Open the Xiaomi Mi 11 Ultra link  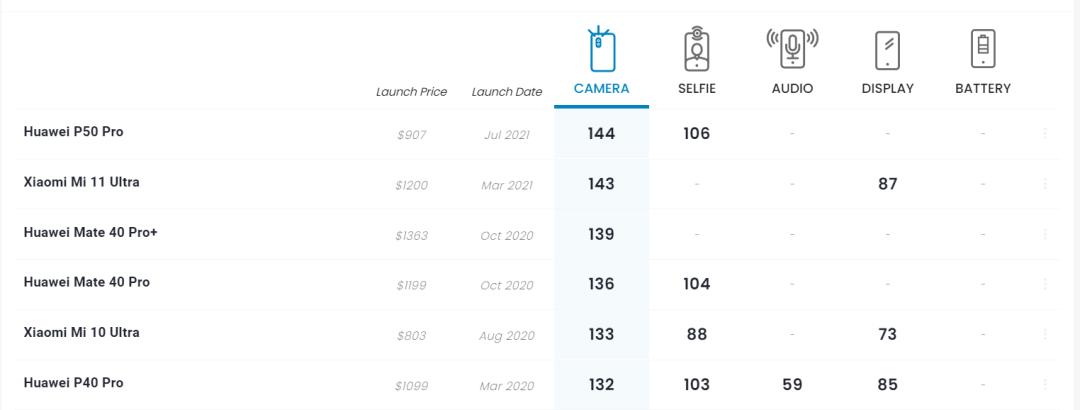pyautogui.click(x=82, y=182)
